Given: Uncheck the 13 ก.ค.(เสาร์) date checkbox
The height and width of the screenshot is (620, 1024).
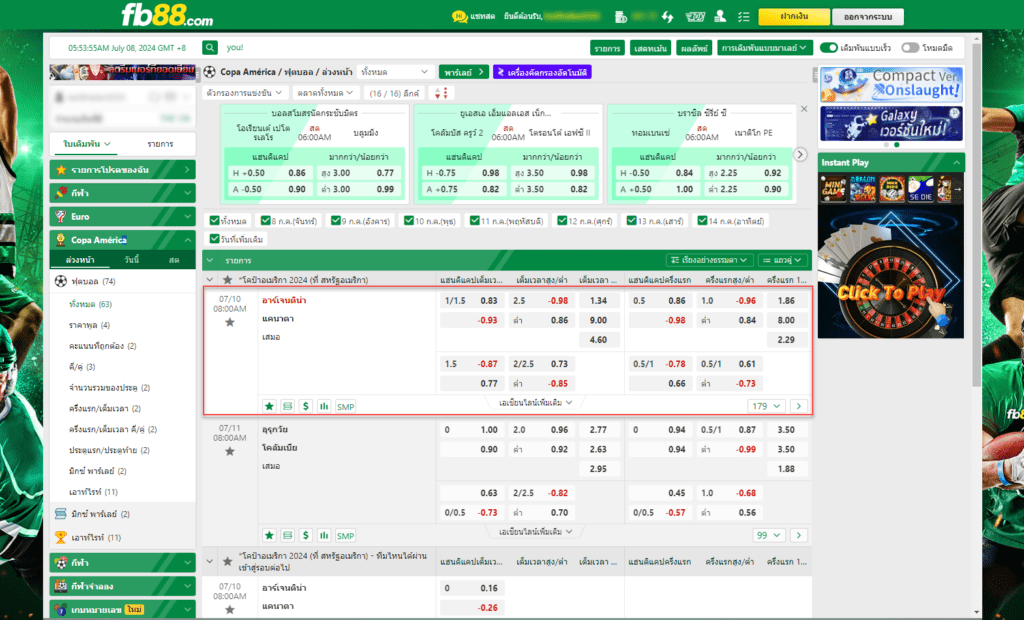Looking at the screenshot, I should (x=632, y=221).
